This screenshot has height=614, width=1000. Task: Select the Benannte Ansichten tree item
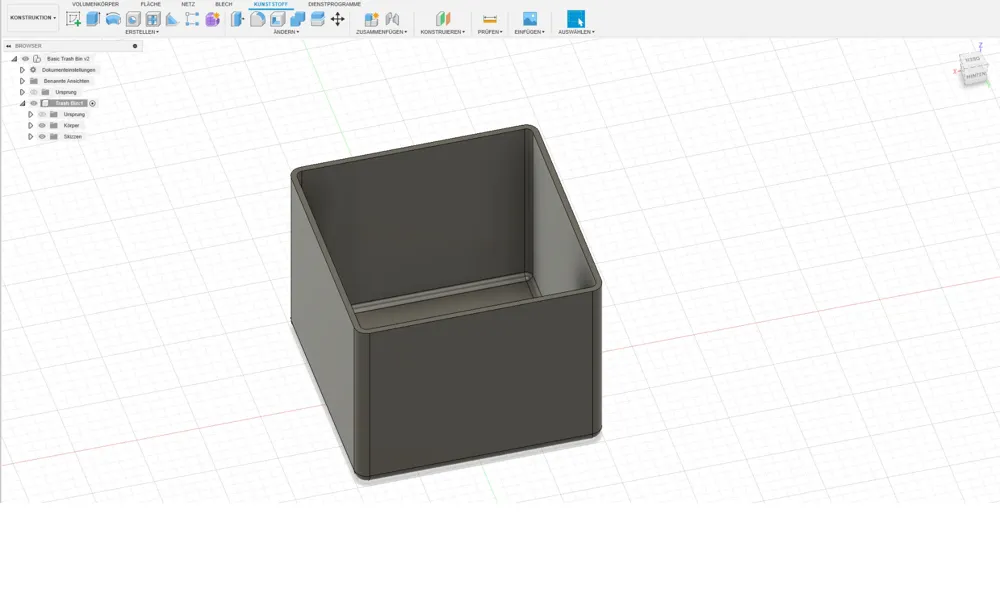(x=67, y=81)
